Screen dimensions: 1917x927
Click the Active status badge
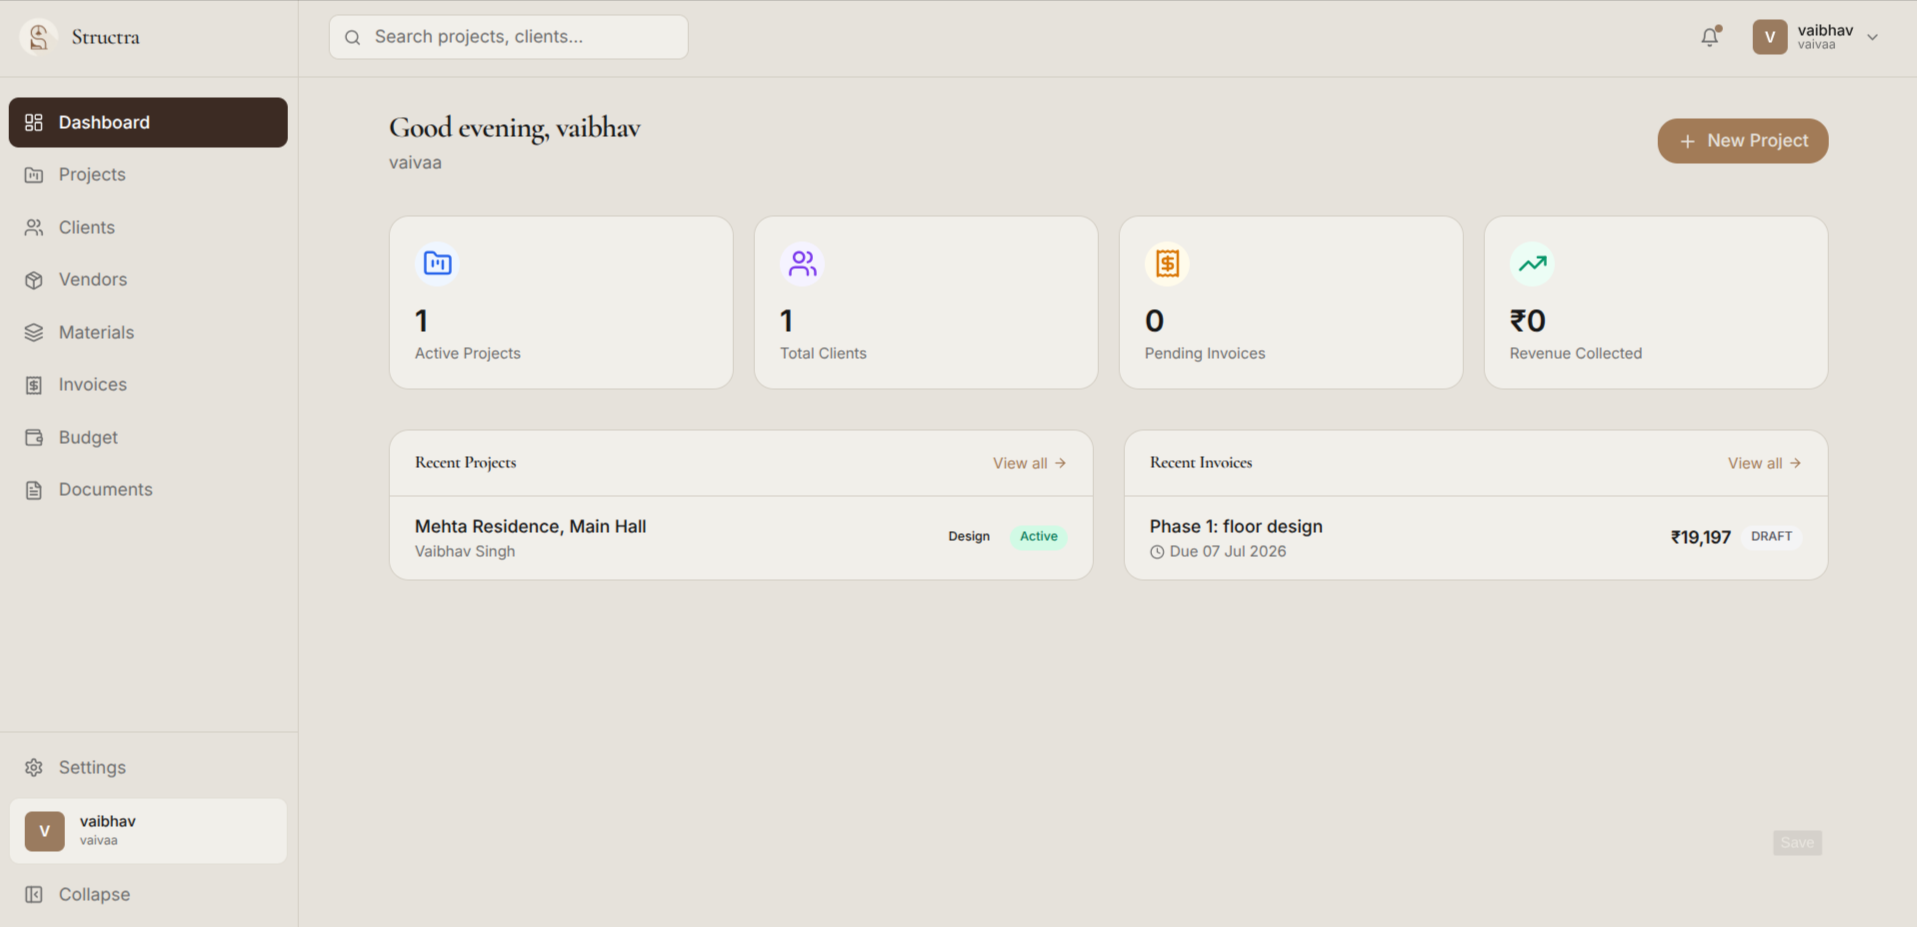click(1038, 537)
